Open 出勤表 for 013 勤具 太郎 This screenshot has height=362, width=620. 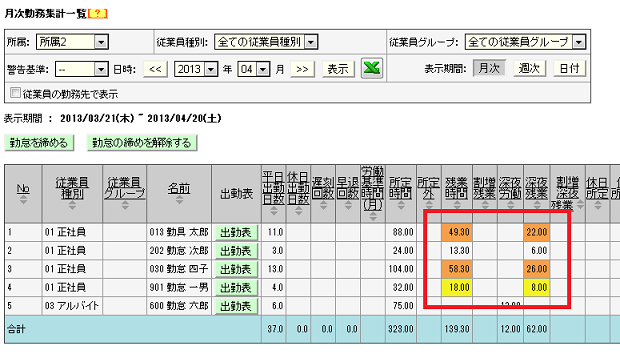pyautogui.click(x=236, y=232)
